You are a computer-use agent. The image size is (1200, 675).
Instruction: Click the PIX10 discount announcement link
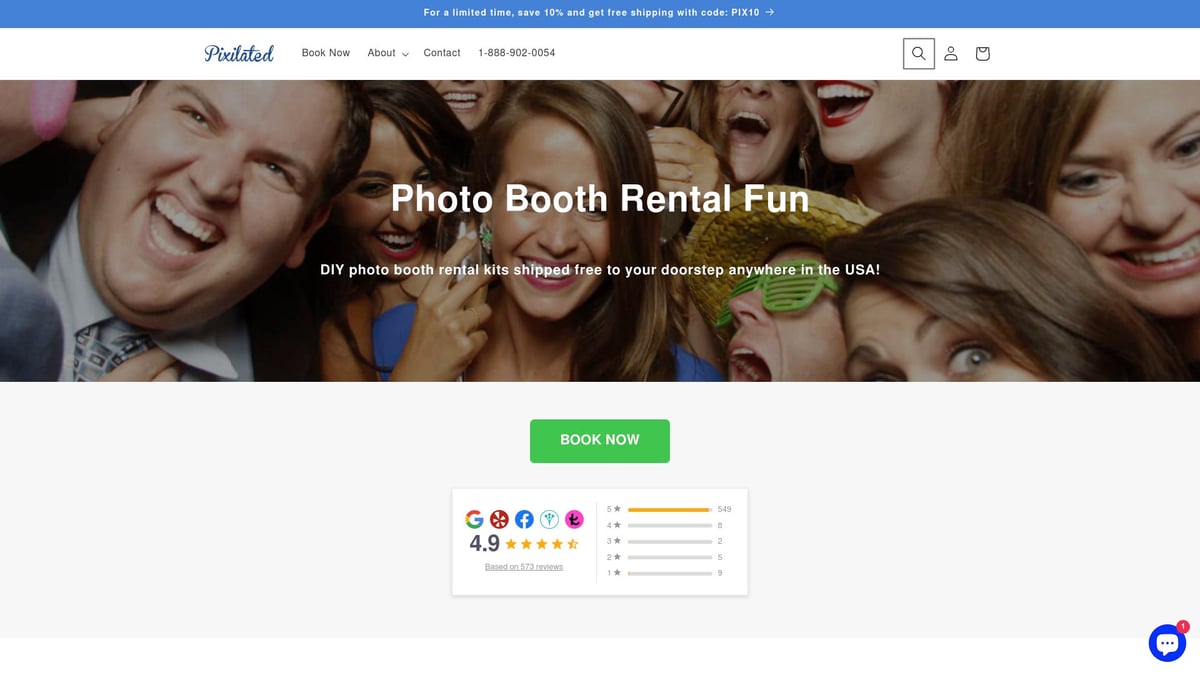click(x=600, y=13)
